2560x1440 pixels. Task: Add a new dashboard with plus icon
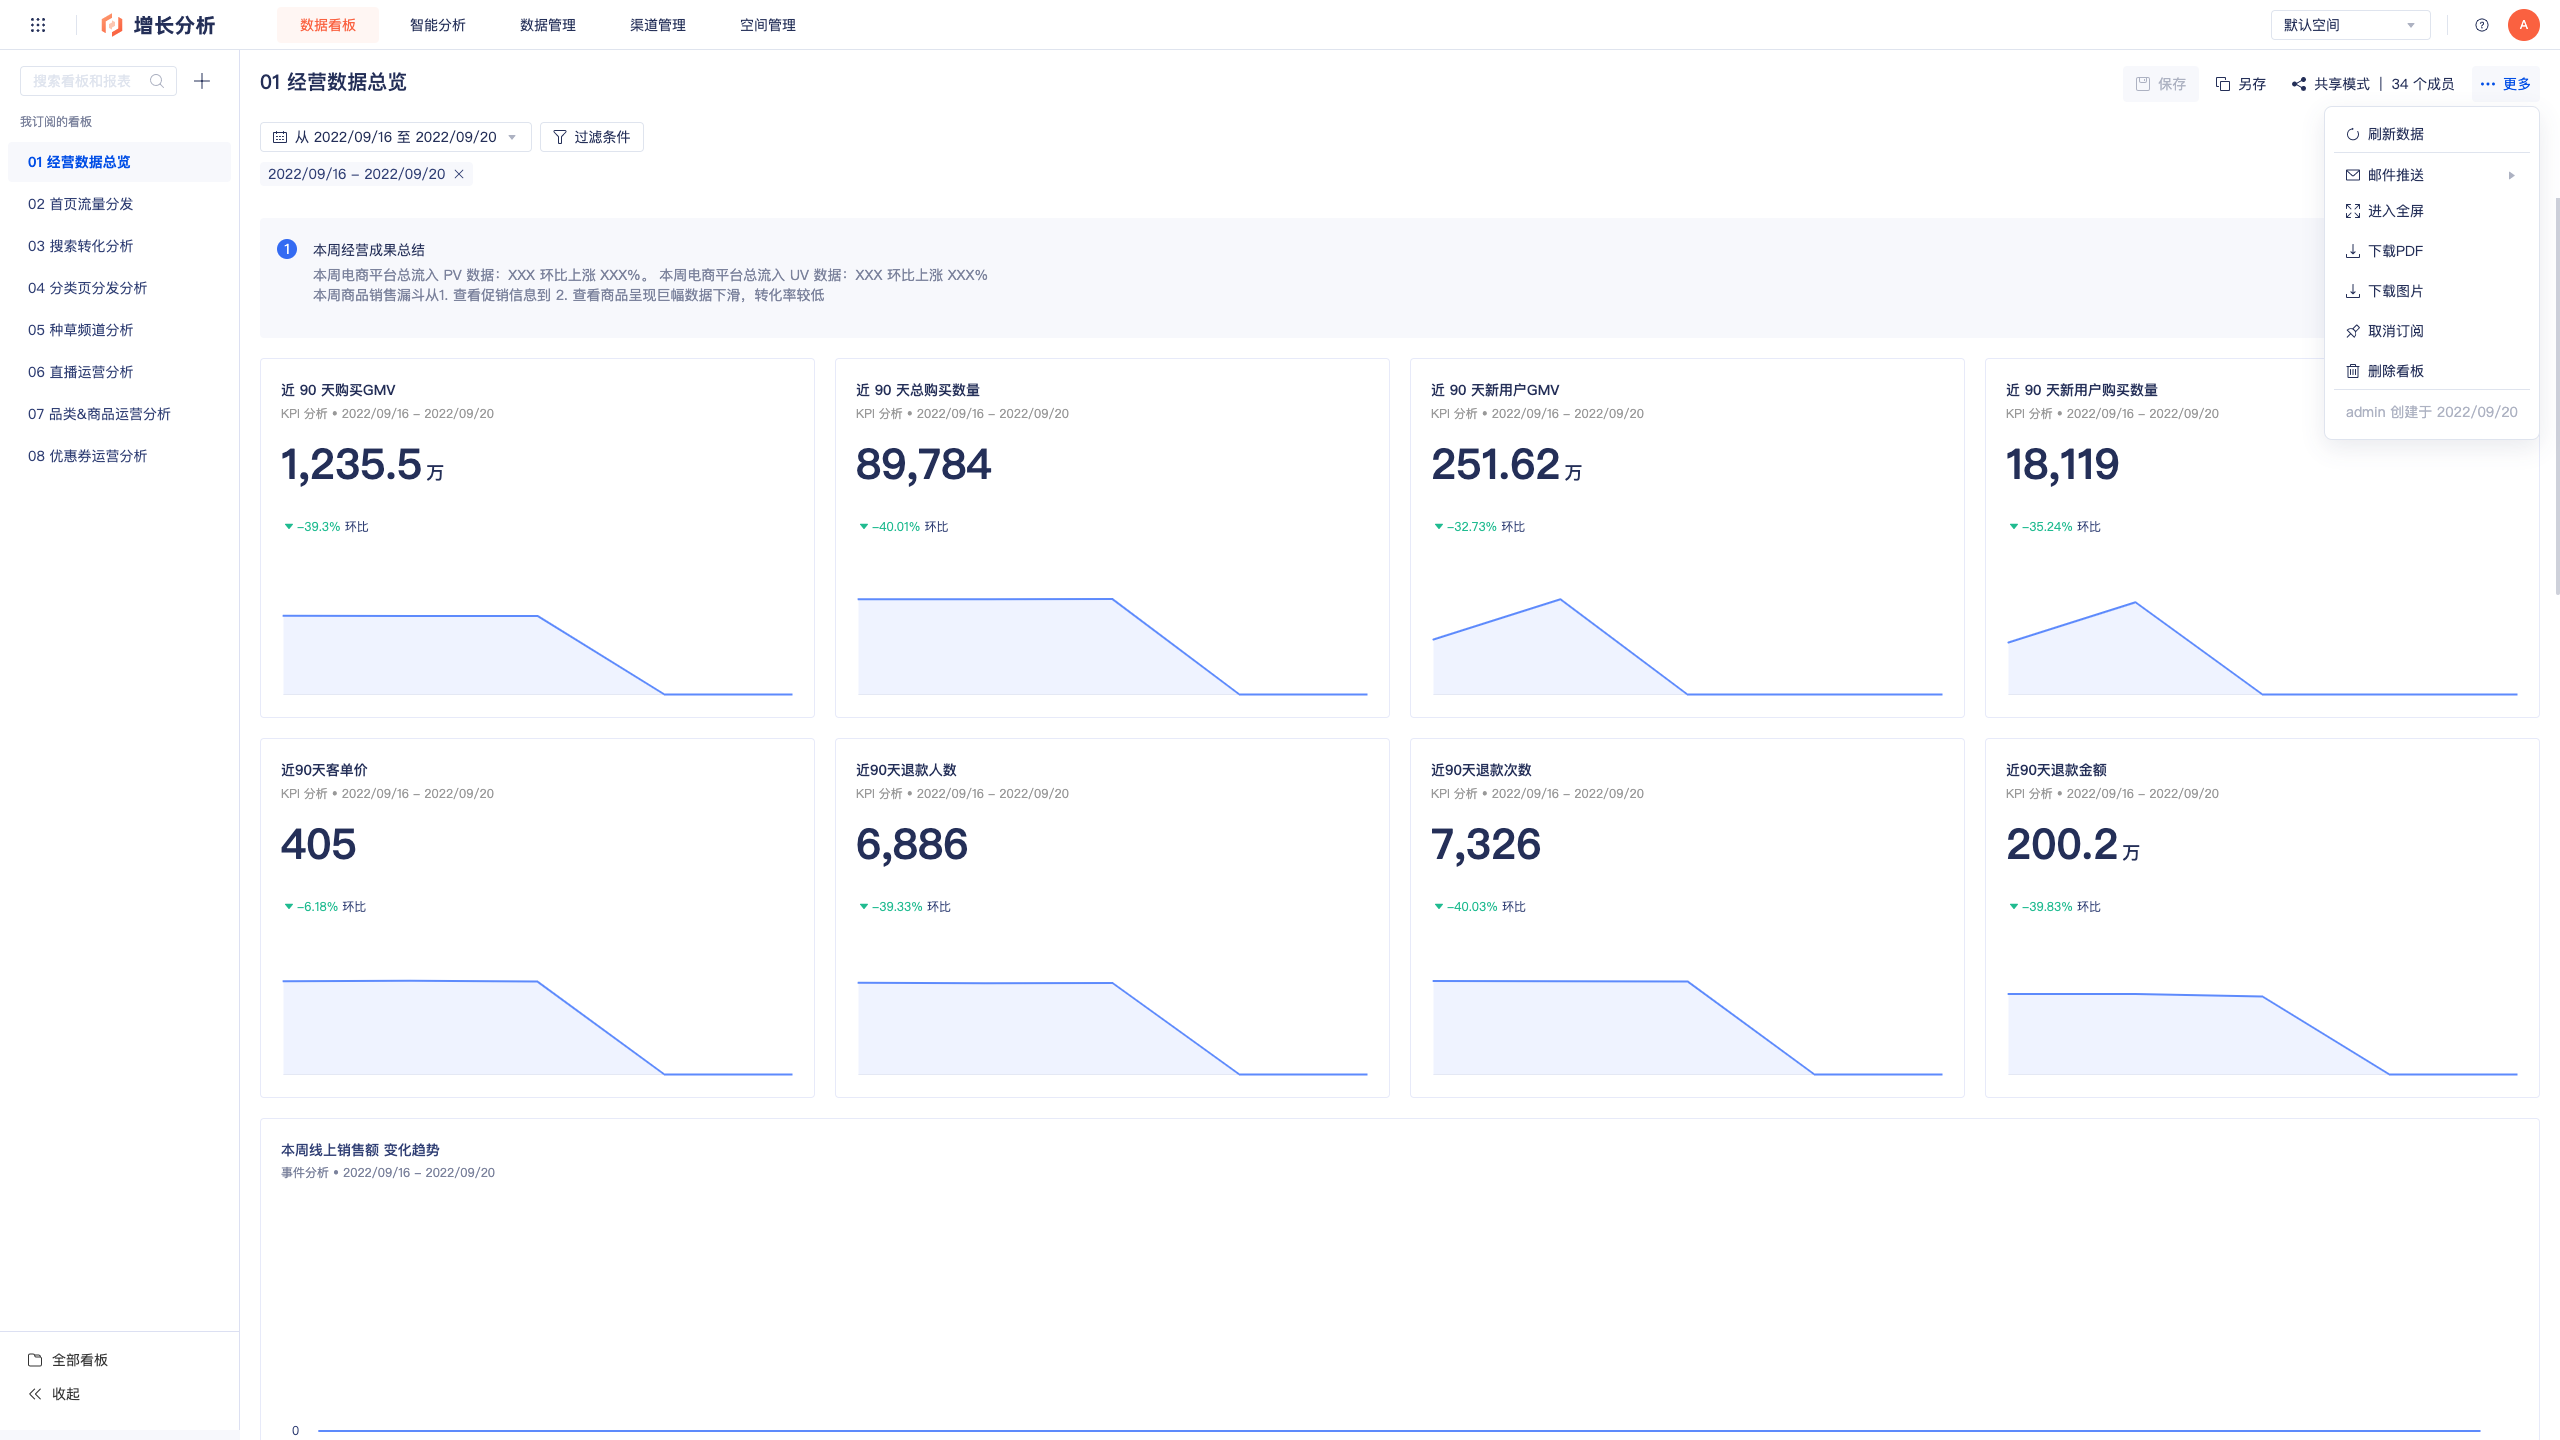pos(202,81)
